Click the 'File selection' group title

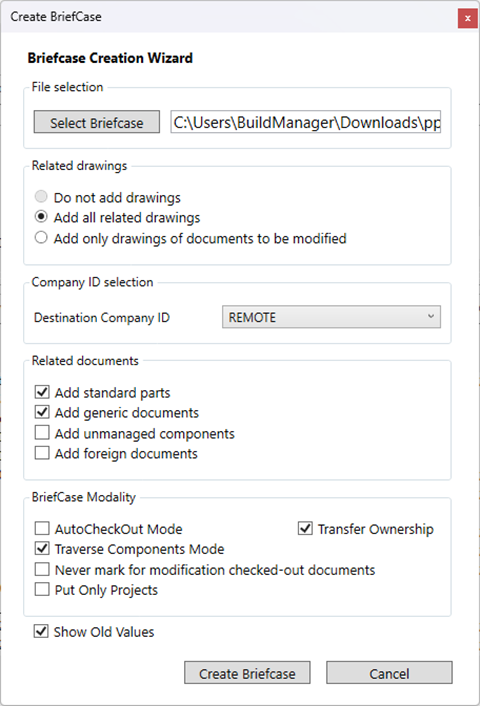68,87
